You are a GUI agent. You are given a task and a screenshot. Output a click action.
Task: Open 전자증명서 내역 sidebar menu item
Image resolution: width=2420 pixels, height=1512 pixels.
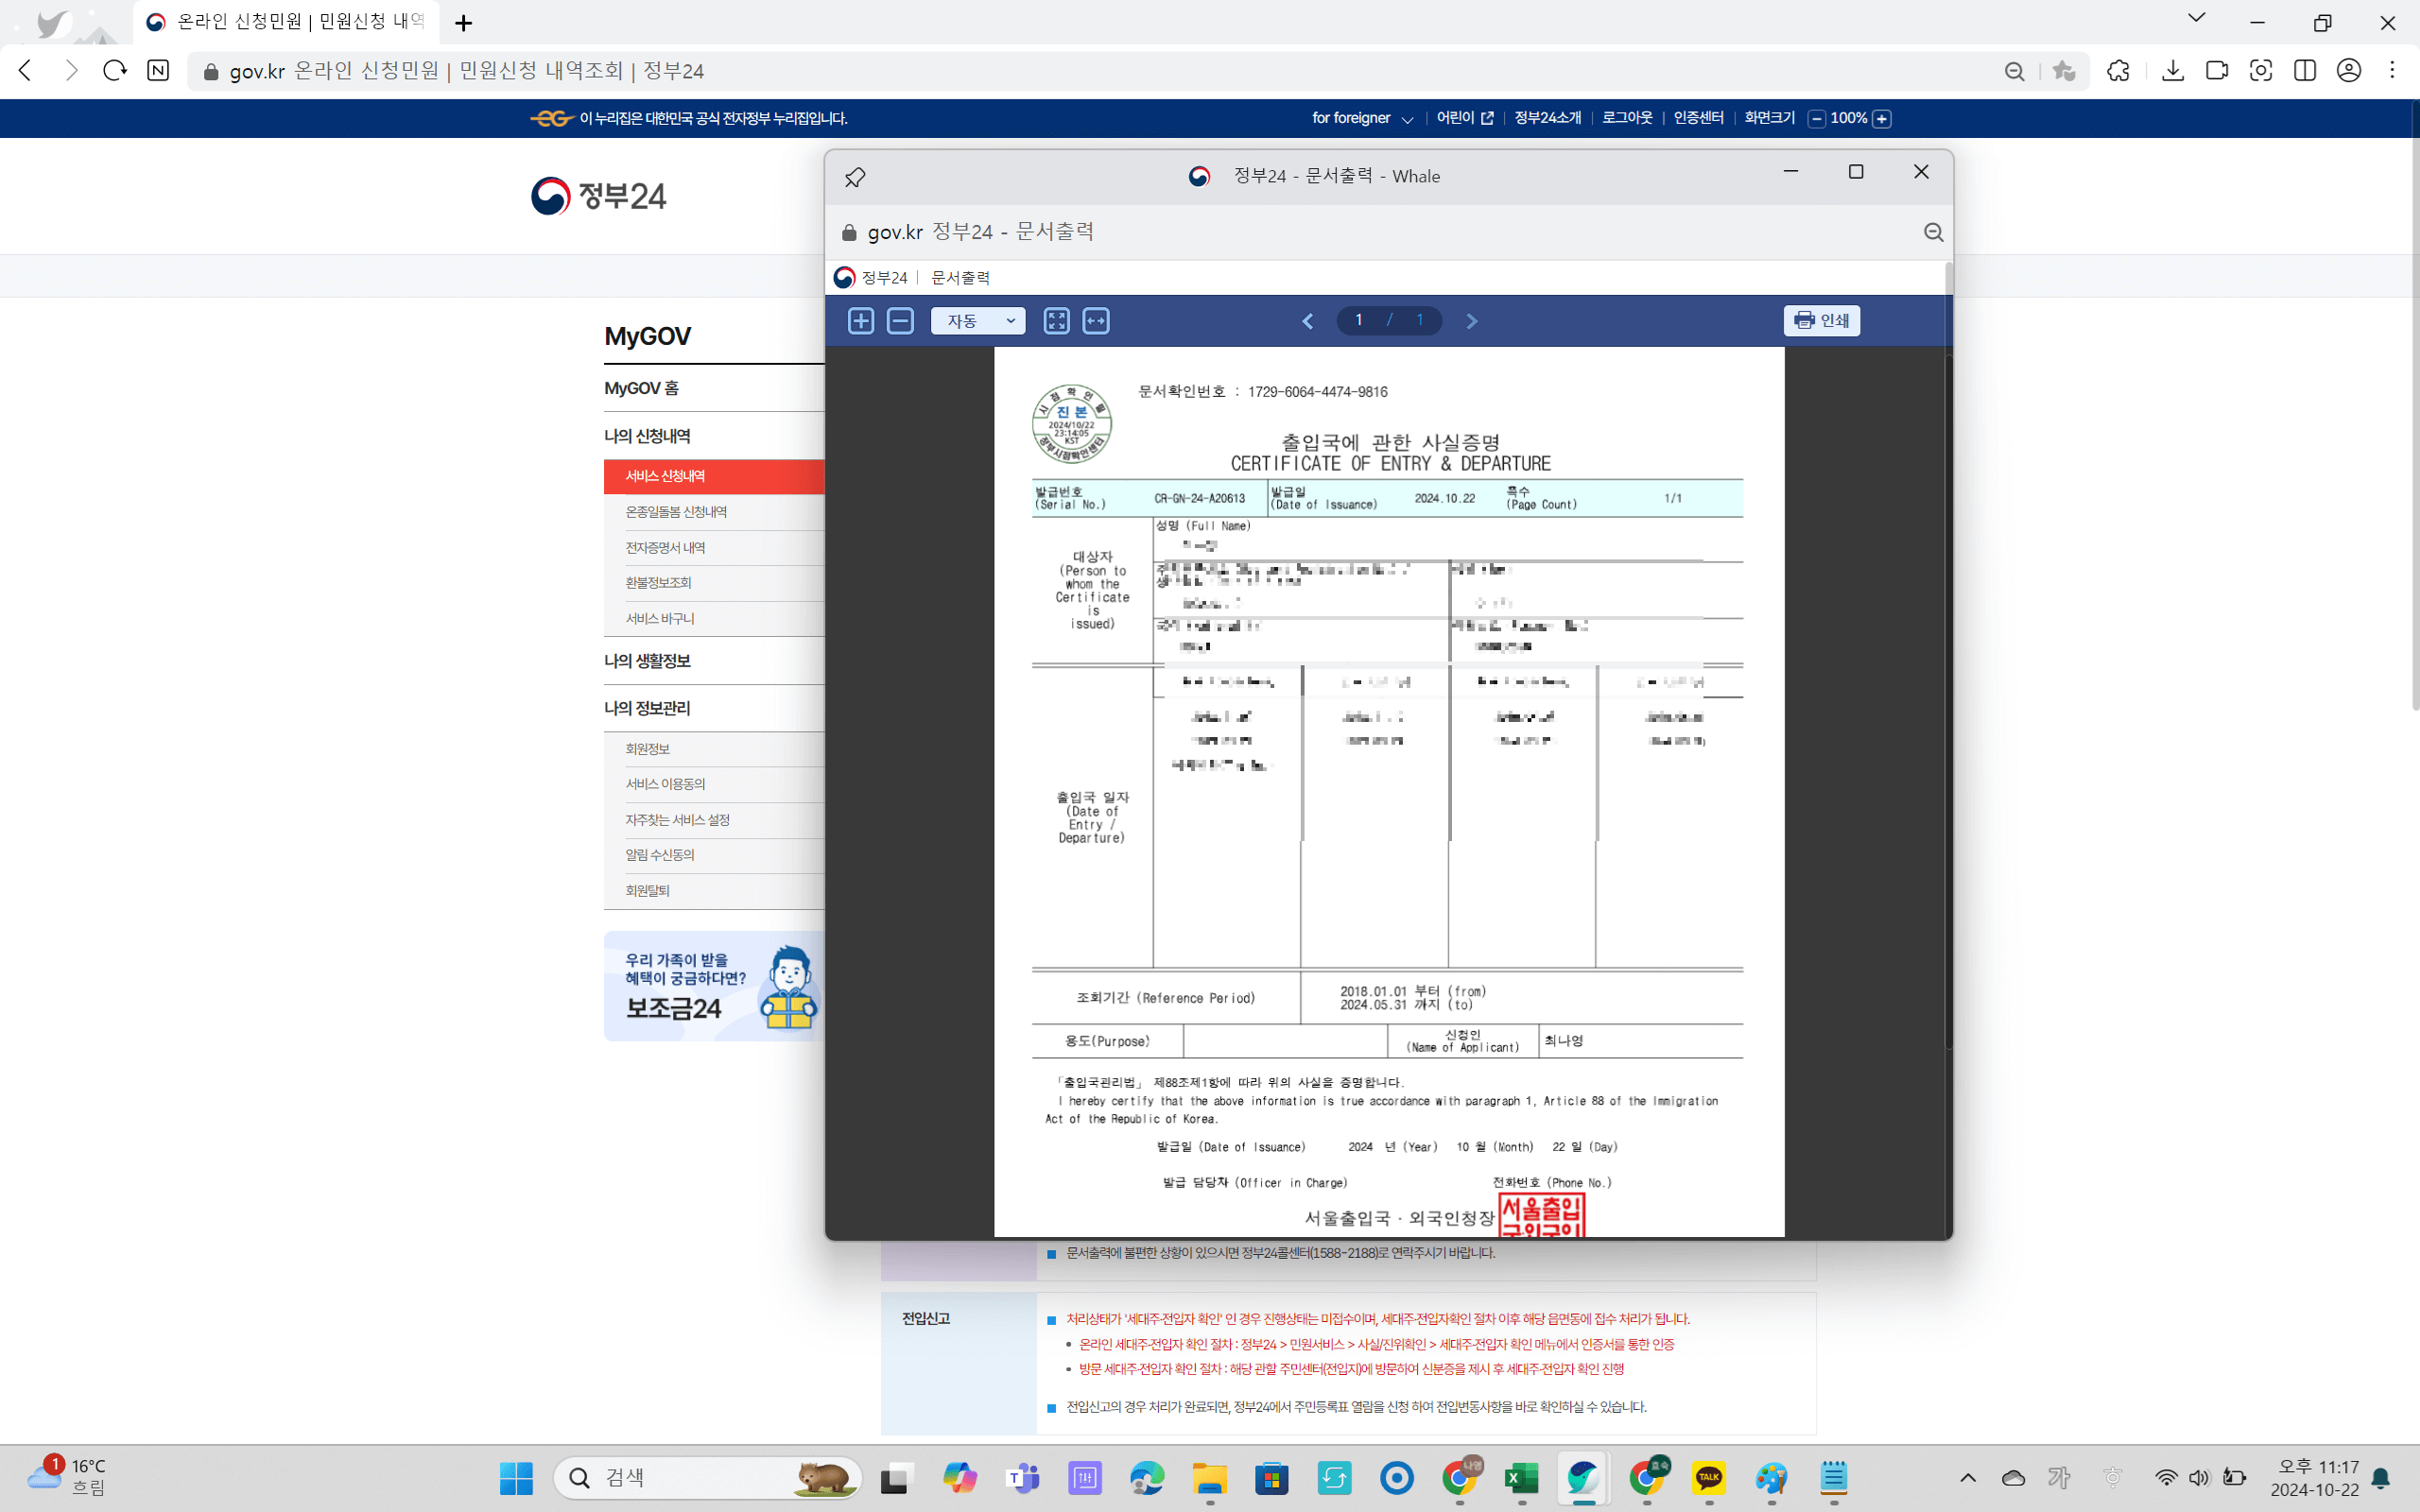[x=665, y=548]
